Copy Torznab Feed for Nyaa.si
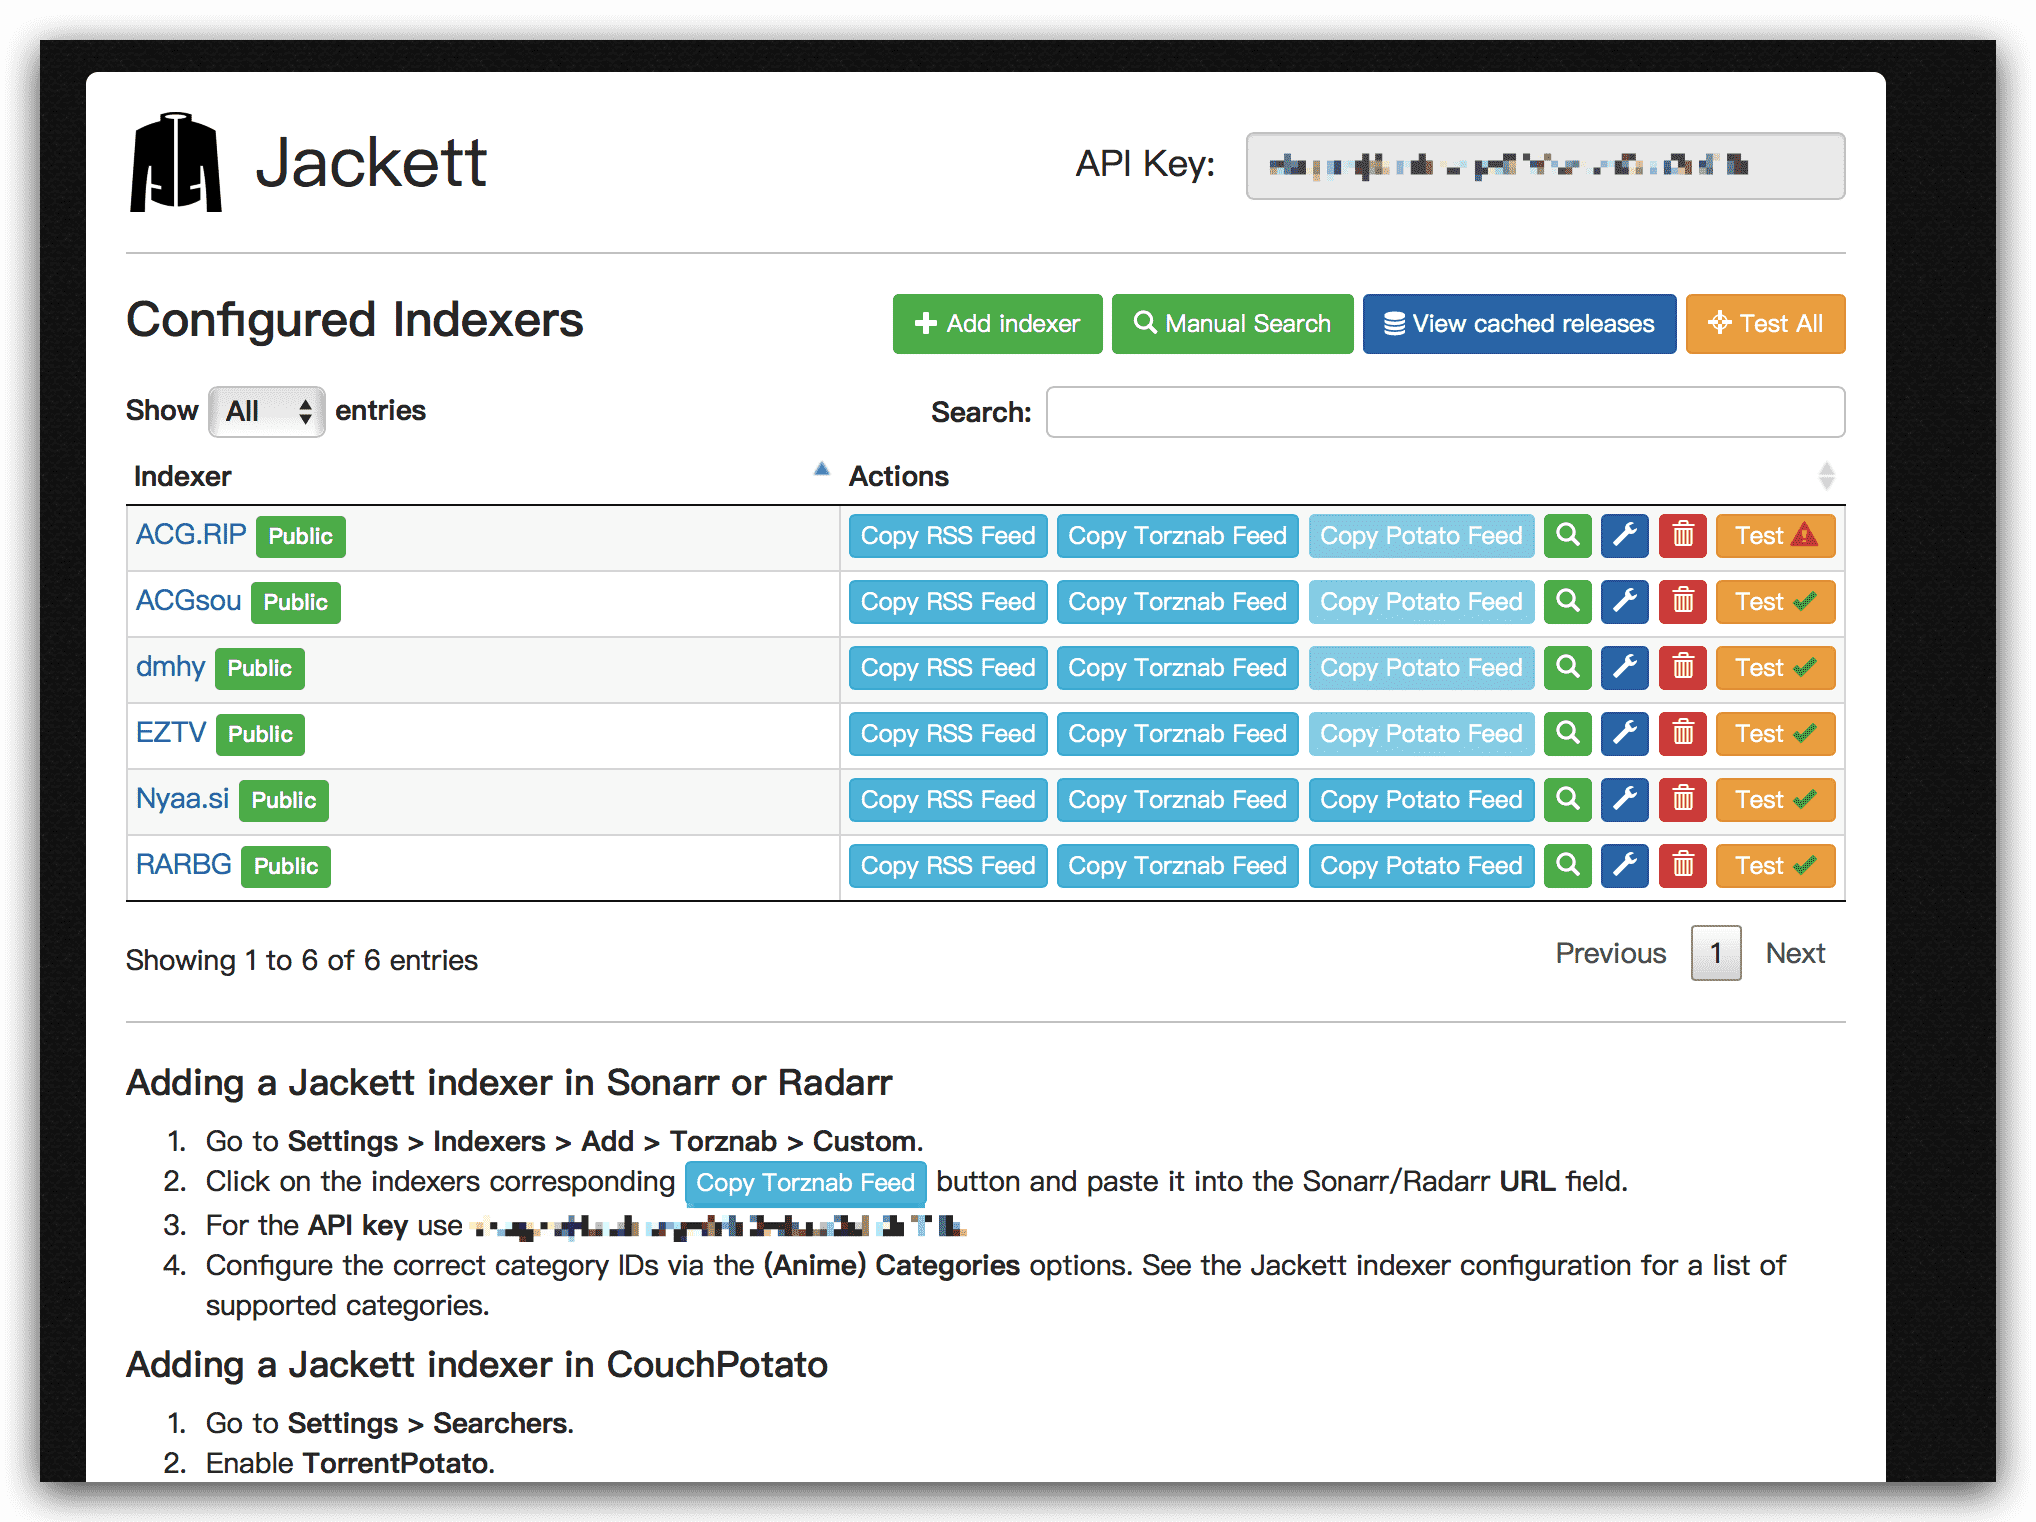 point(1177,800)
